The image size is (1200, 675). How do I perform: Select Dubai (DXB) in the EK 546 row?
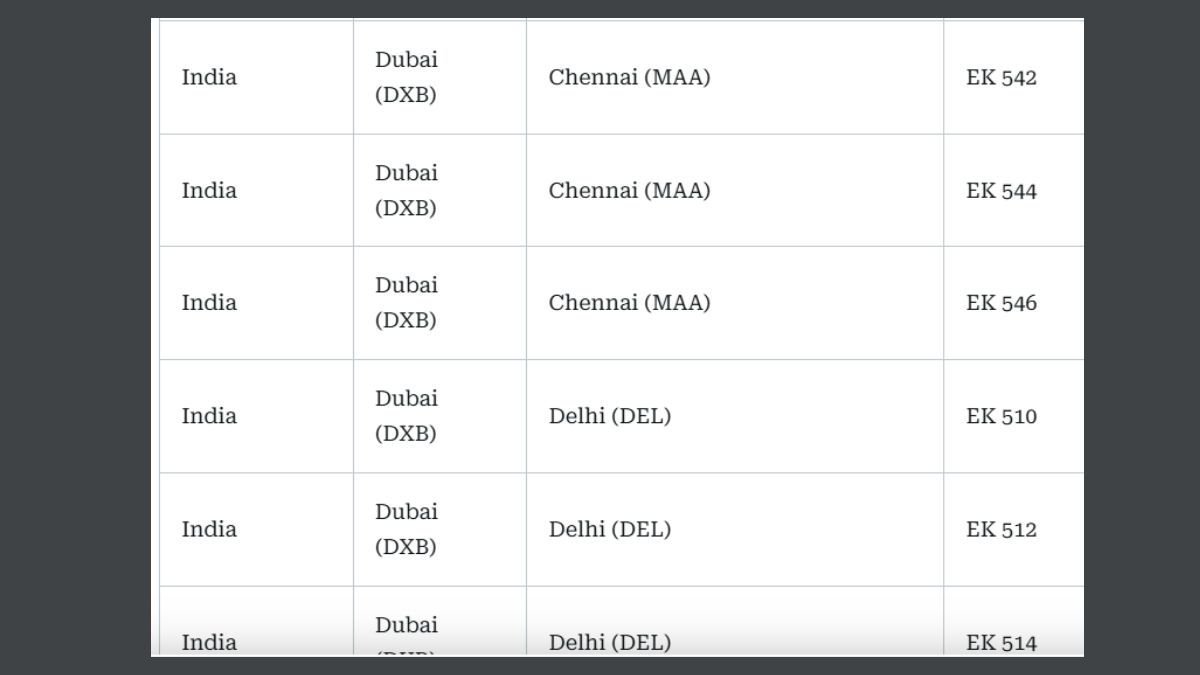click(406, 303)
